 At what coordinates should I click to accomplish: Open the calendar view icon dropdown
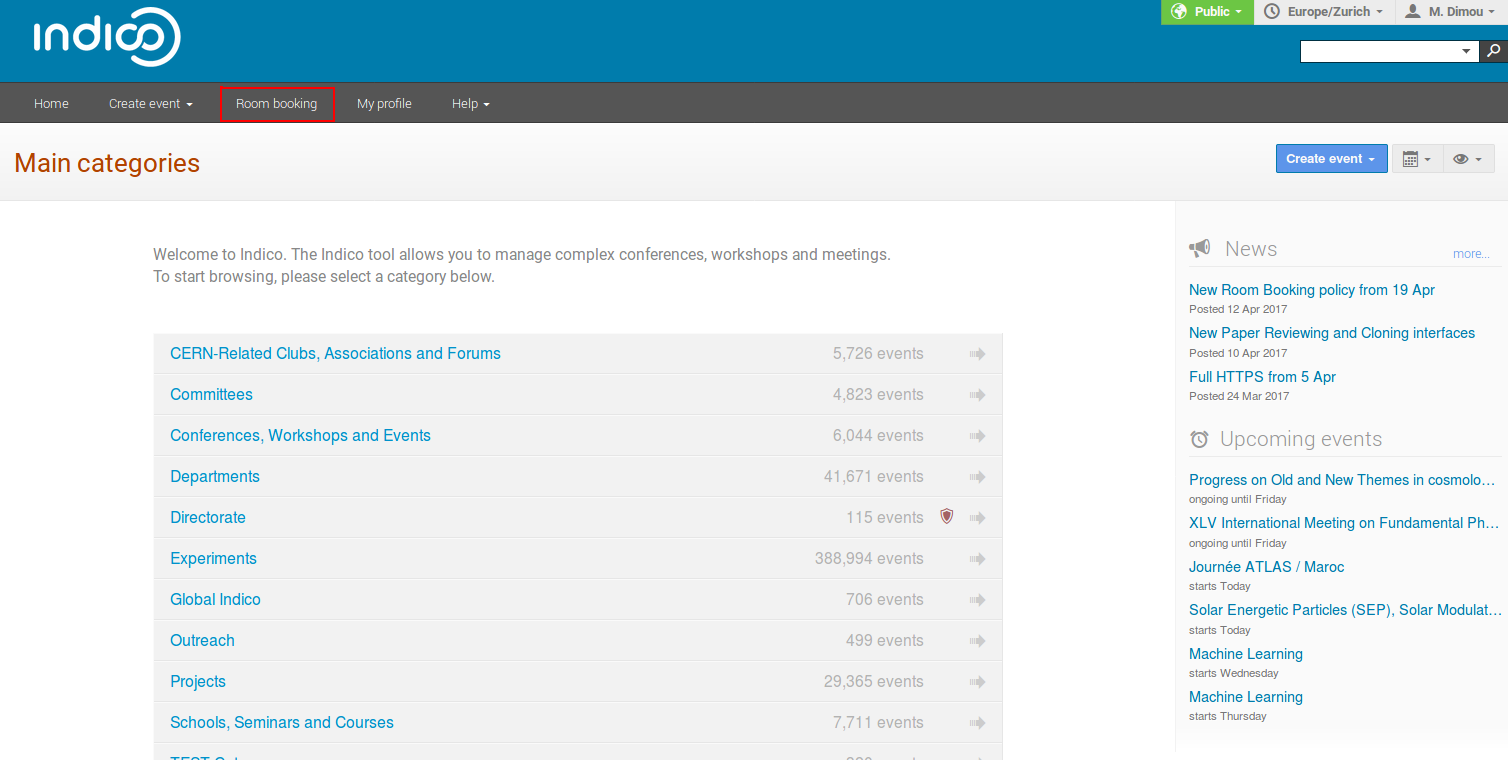[1417, 159]
